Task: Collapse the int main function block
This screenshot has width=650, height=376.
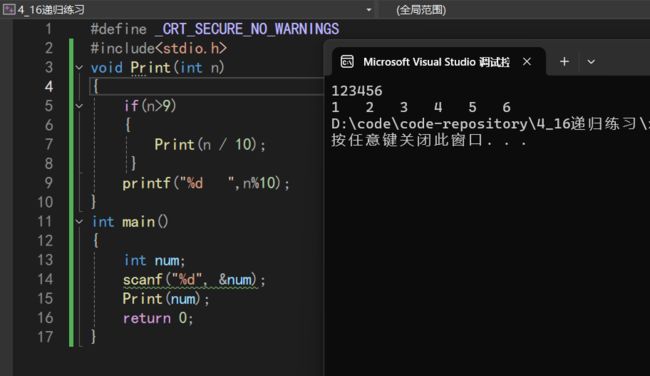Action: [x=79, y=222]
